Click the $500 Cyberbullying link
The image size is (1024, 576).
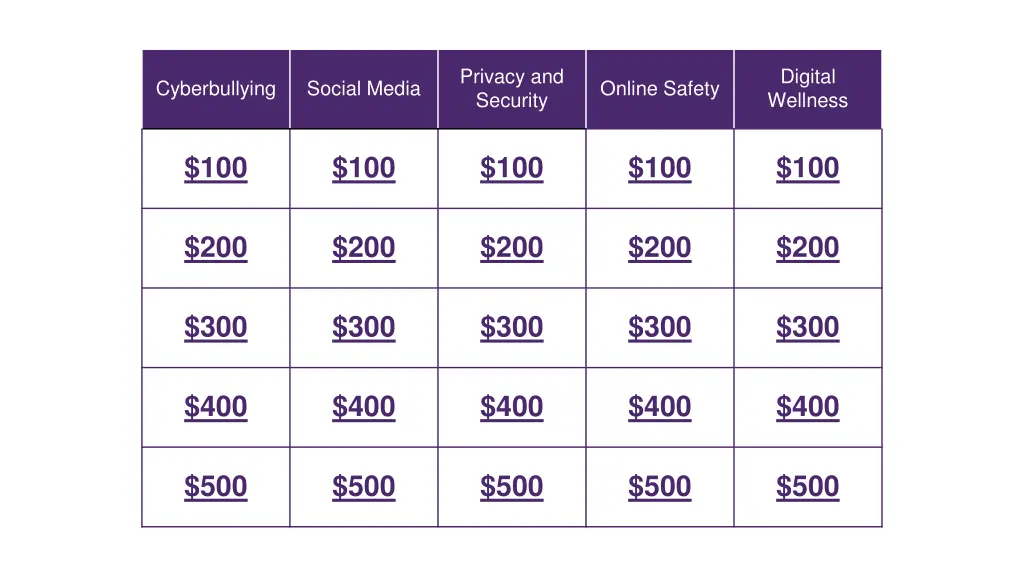[215, 487]
